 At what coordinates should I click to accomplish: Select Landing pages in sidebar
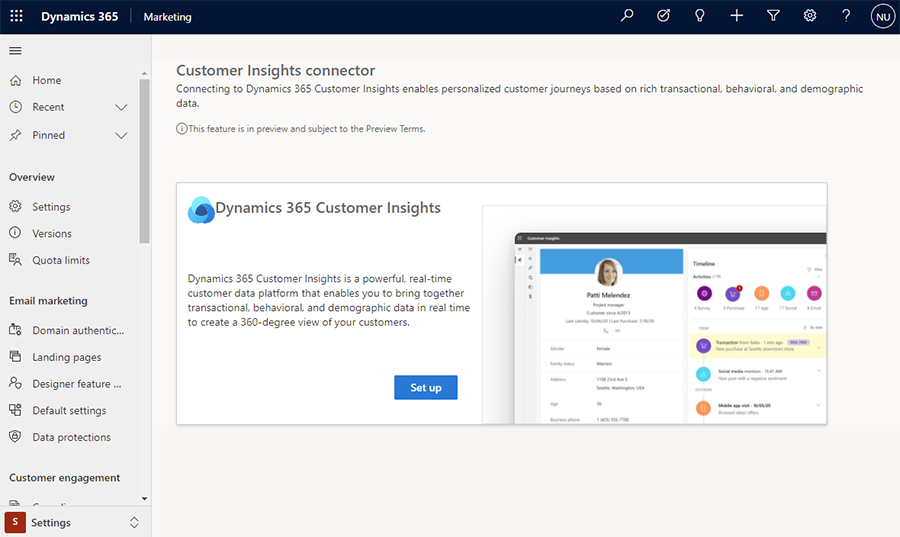click(66, 357)
